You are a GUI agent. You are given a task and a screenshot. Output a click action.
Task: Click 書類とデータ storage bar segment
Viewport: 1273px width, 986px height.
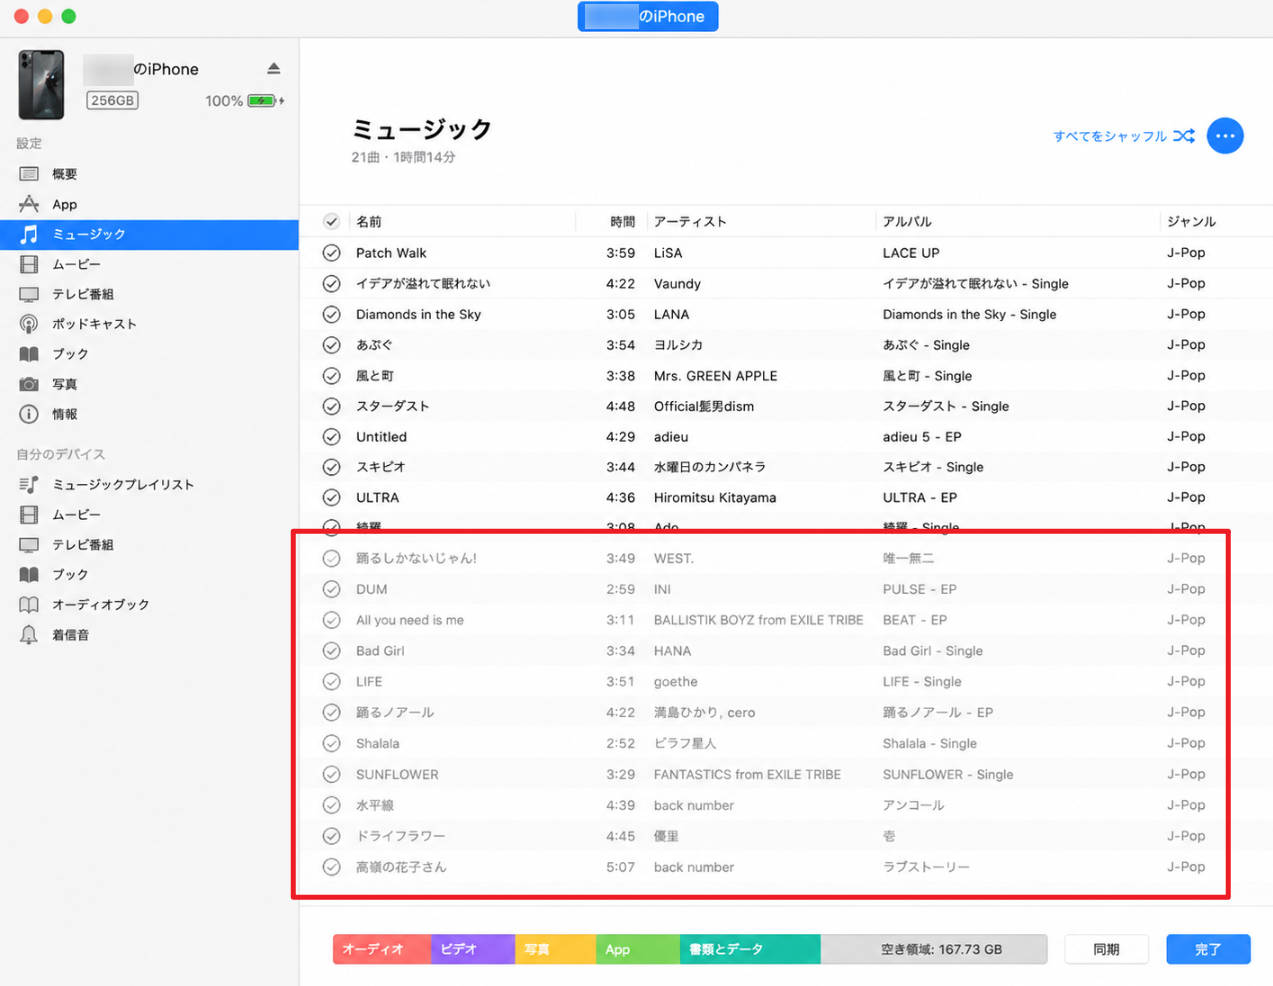click(x=750, y=949)
